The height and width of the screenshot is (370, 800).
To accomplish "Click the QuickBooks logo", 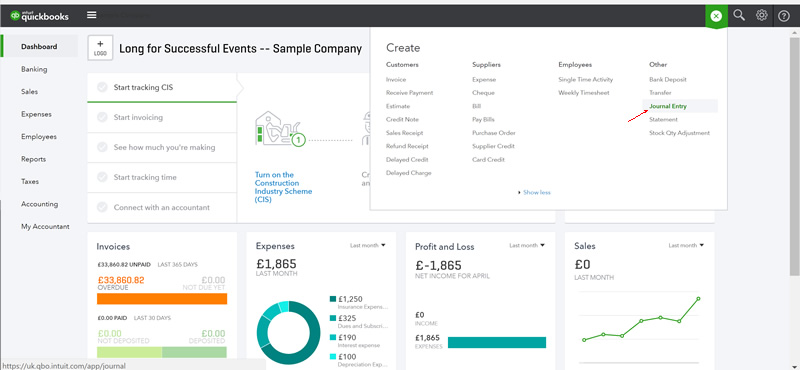I will point(39,16).
